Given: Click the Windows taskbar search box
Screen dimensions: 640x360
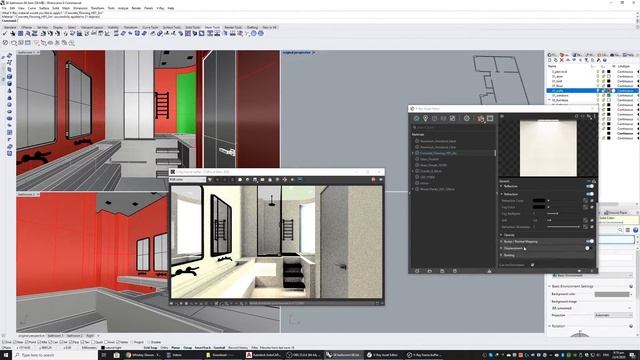Looking at the screenshot, I should click(55, 355).
